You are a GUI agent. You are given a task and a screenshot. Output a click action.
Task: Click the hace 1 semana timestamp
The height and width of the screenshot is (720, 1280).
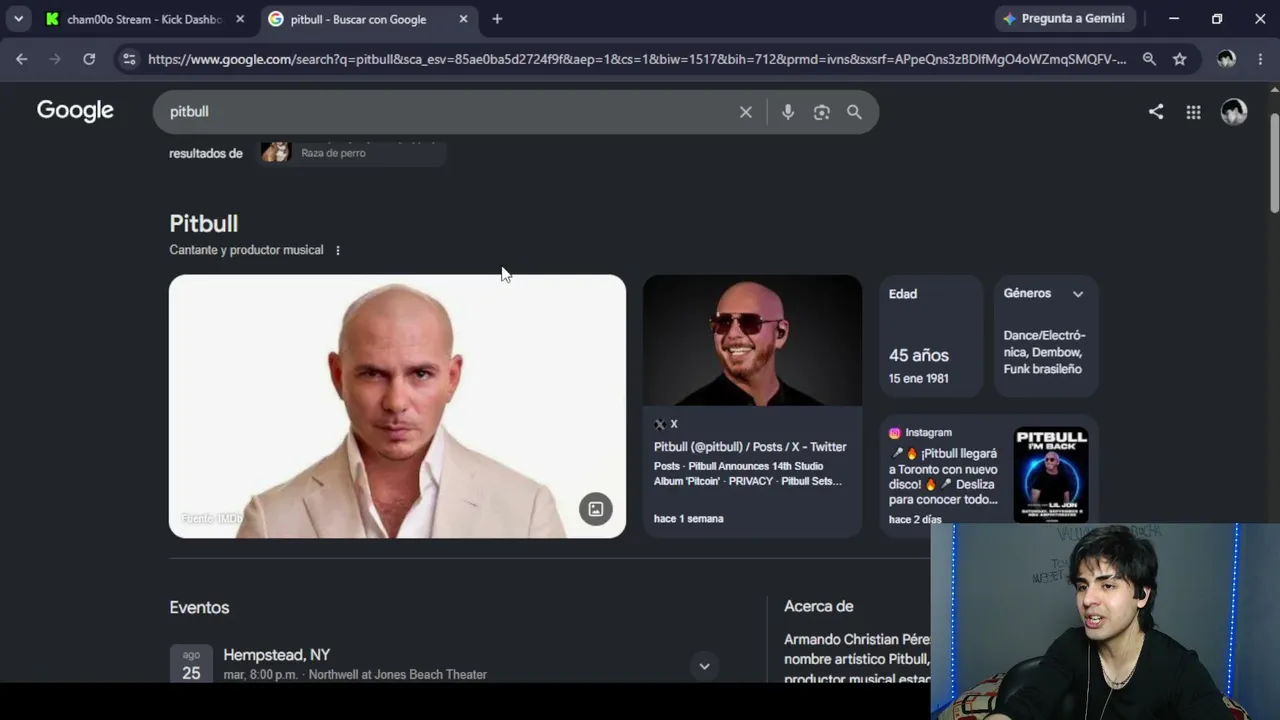click(688, 518)
